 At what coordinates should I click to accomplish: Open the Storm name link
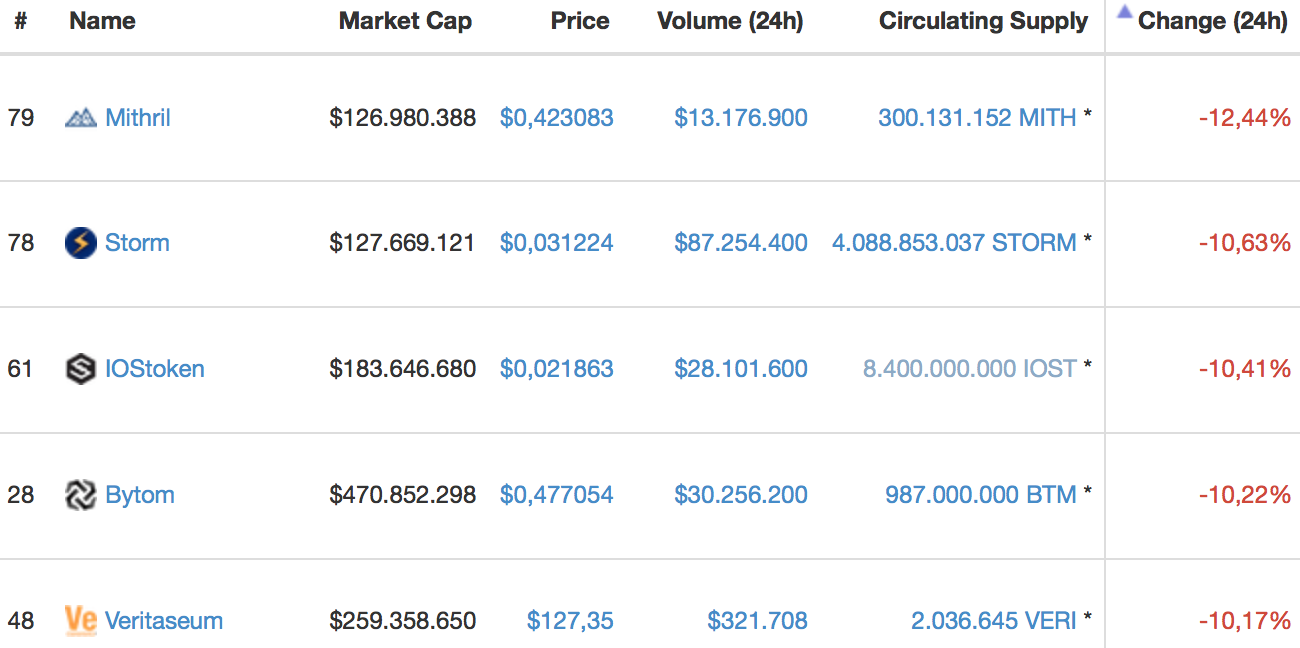[x=137, y=243]
